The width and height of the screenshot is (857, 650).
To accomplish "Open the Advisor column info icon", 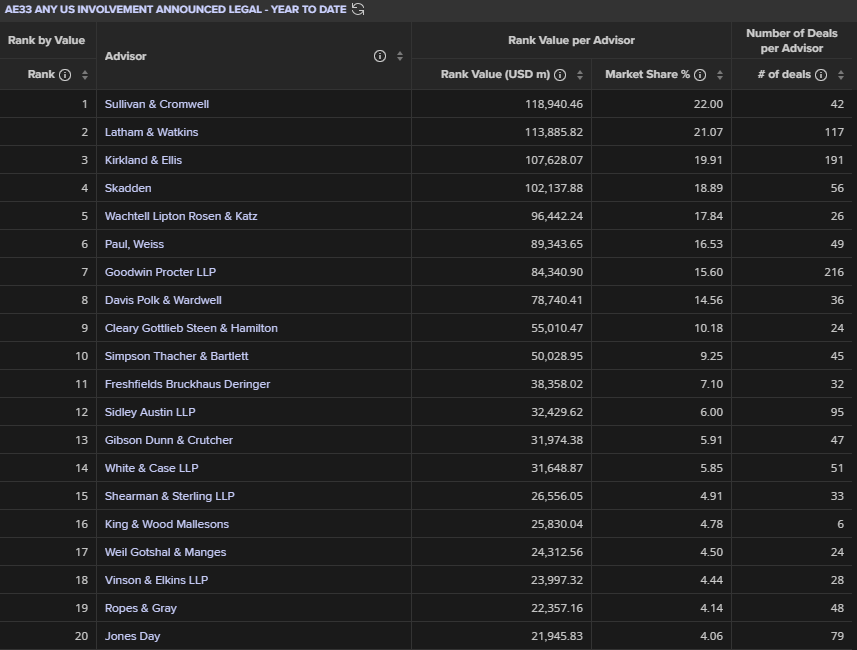I will coord(380,56).
